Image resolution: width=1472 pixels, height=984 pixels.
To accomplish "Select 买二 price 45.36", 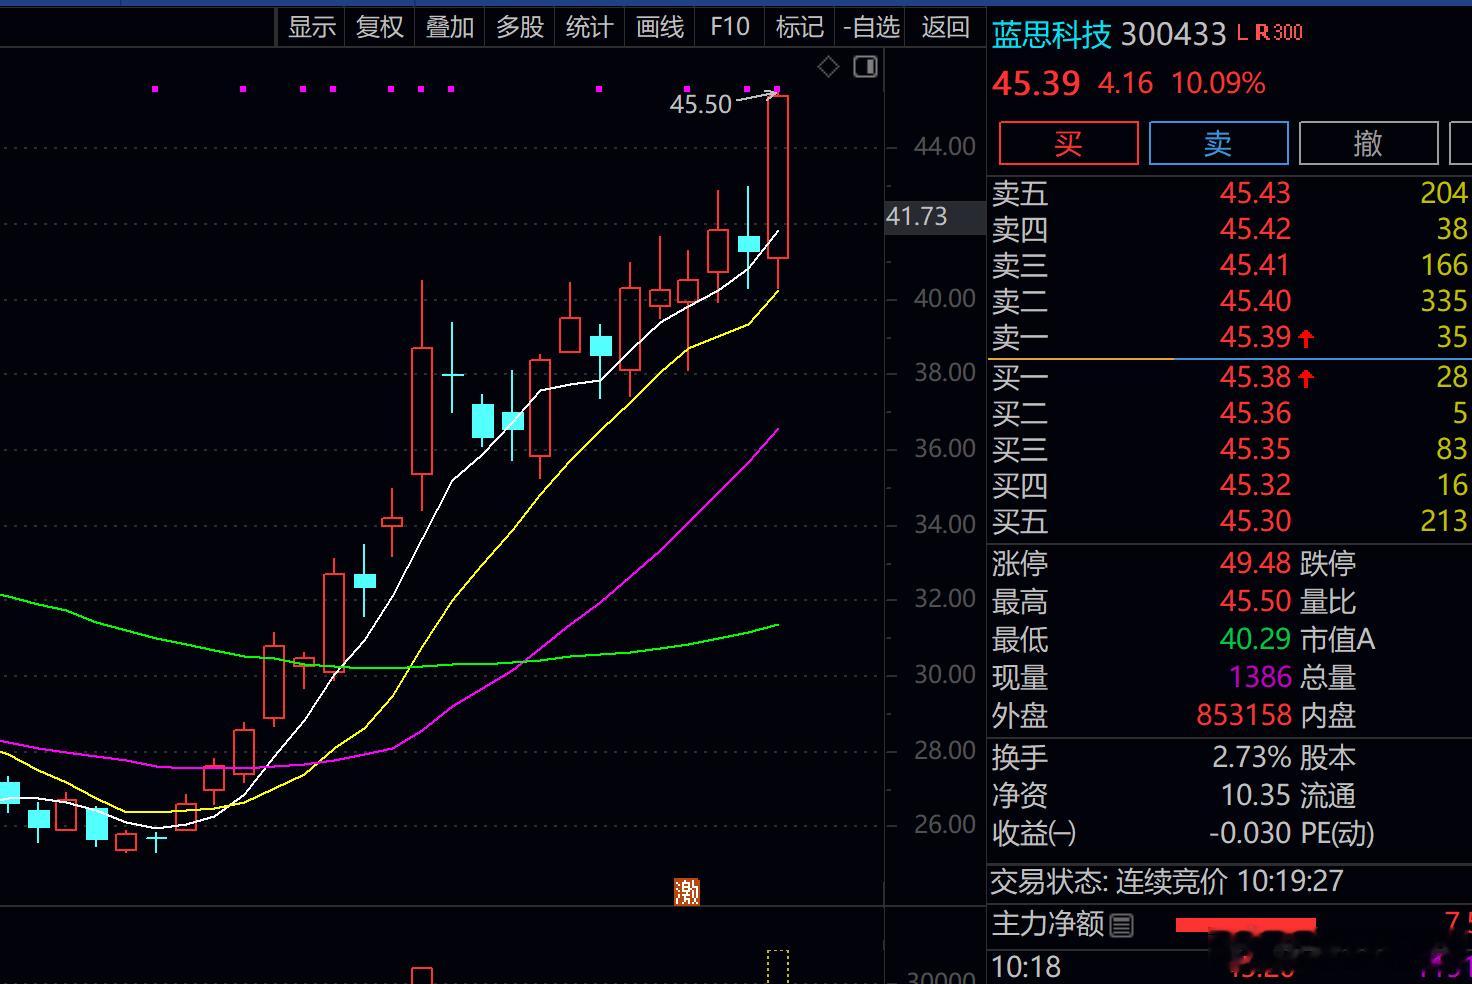I will click(x=1255, y=413).
